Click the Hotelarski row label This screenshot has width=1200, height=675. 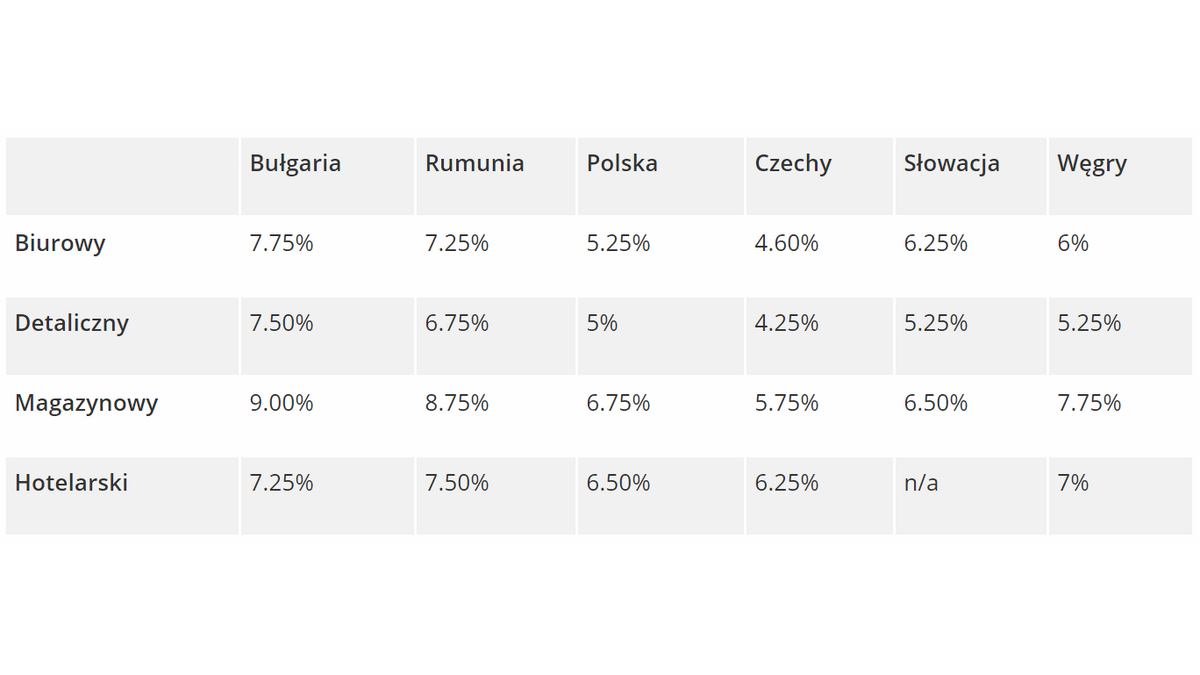71,484
